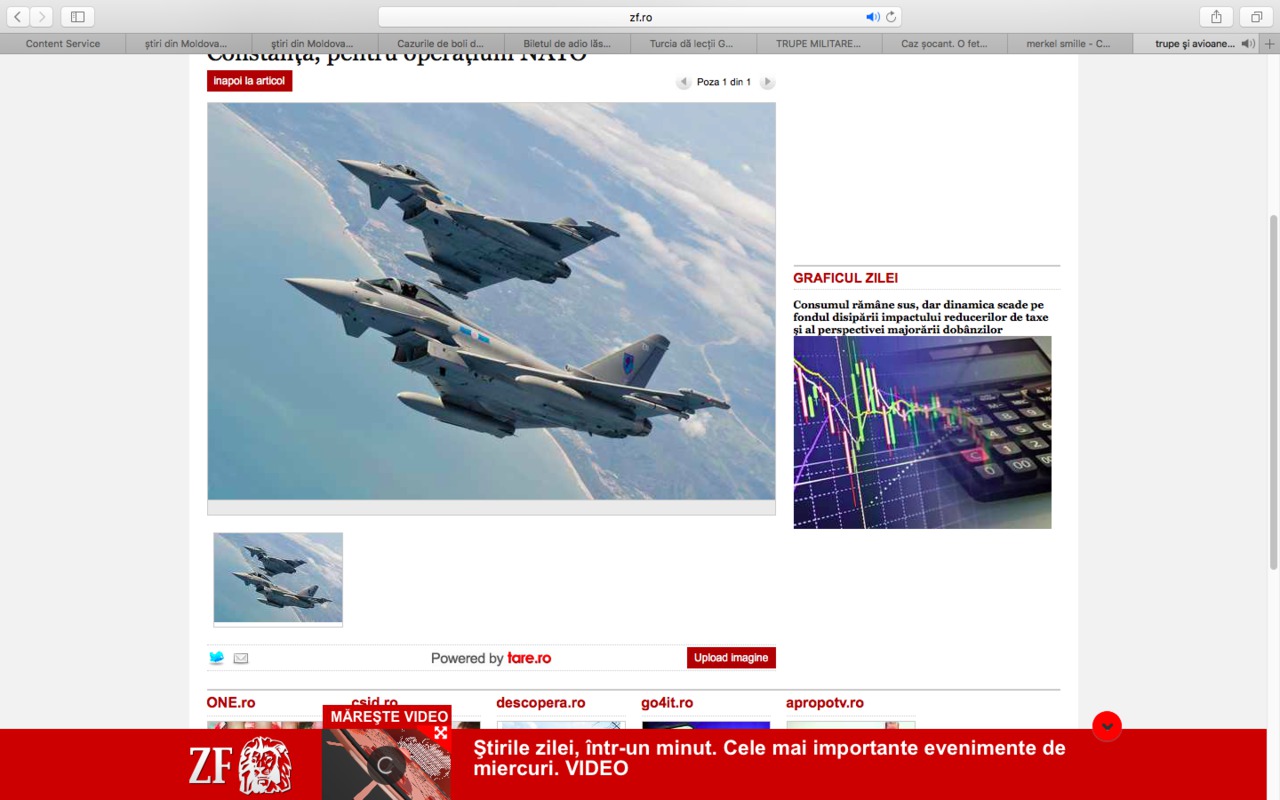Screen dimensions: 1280x800
Task: Select the 'TRUPE MILITARE...' tab
Action: 818,44
